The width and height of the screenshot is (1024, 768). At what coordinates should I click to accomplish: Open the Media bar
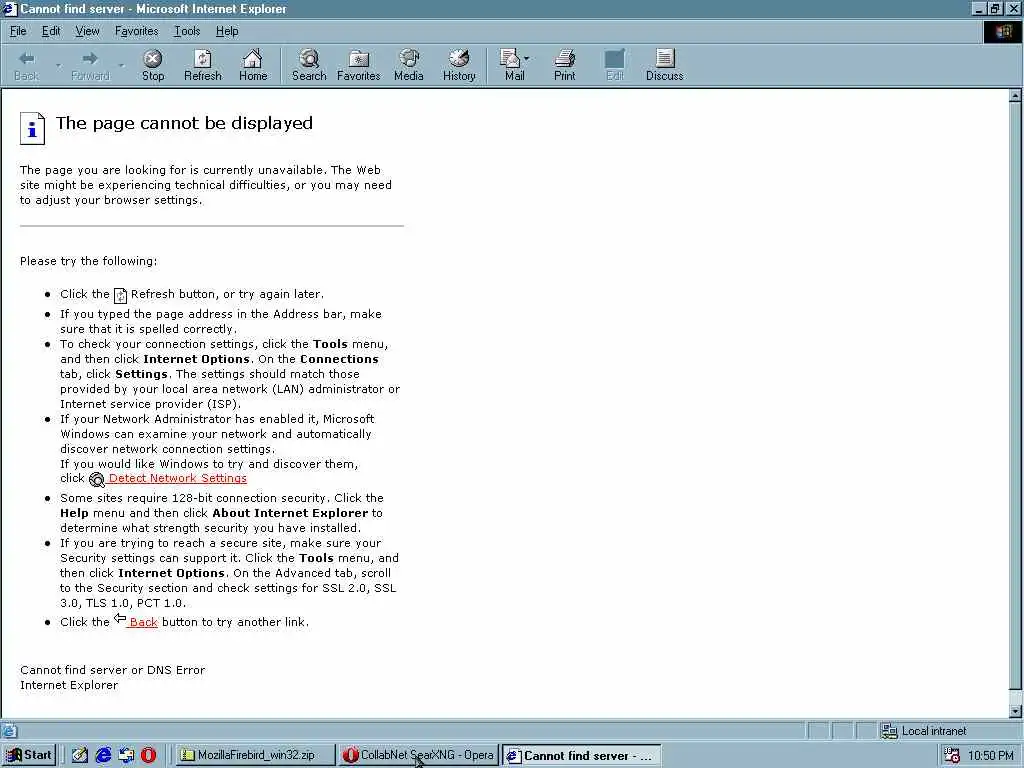[x=409, y=65]
